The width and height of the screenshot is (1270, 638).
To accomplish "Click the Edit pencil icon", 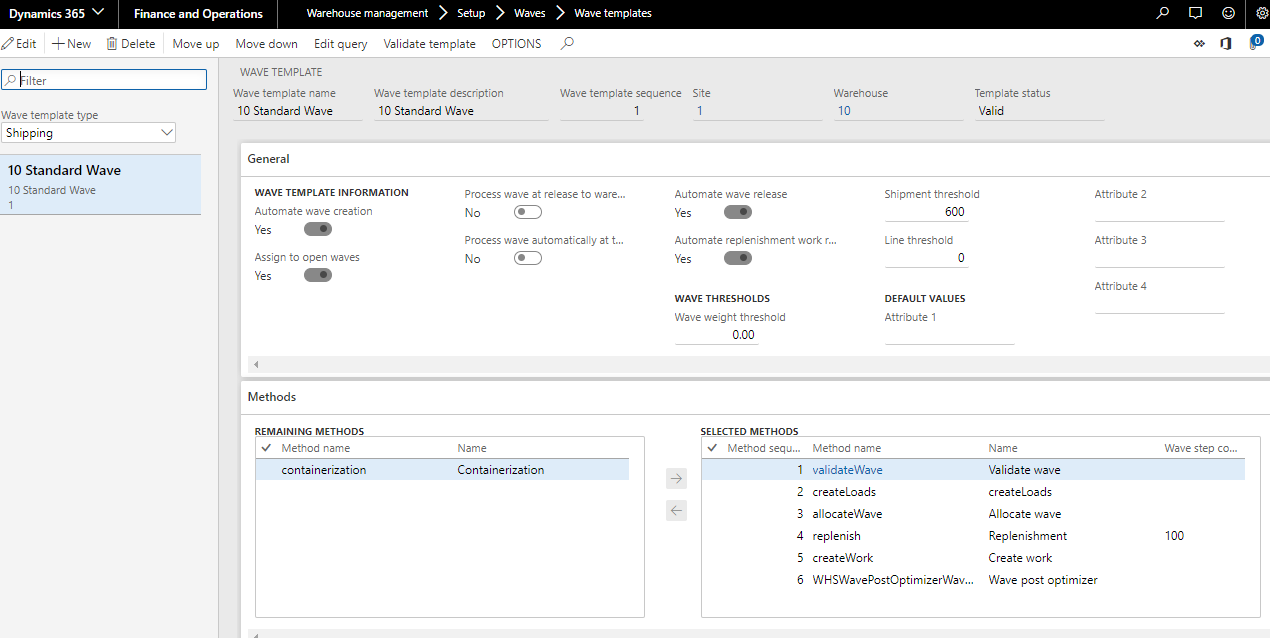I will 10,43.
